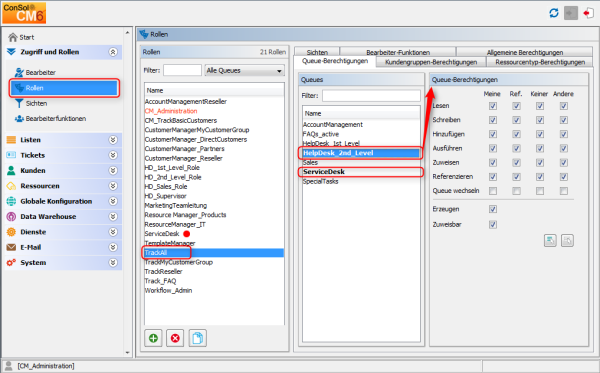
Task: Click the Dienste gear icon
Action: (11, 232)
